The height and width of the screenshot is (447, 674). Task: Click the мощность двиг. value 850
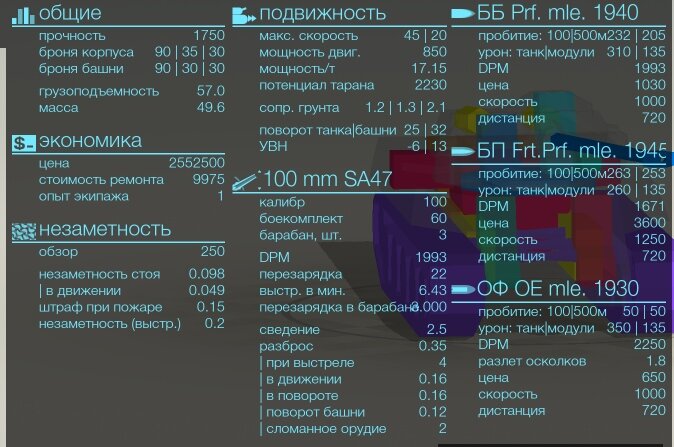click(435, 52)
